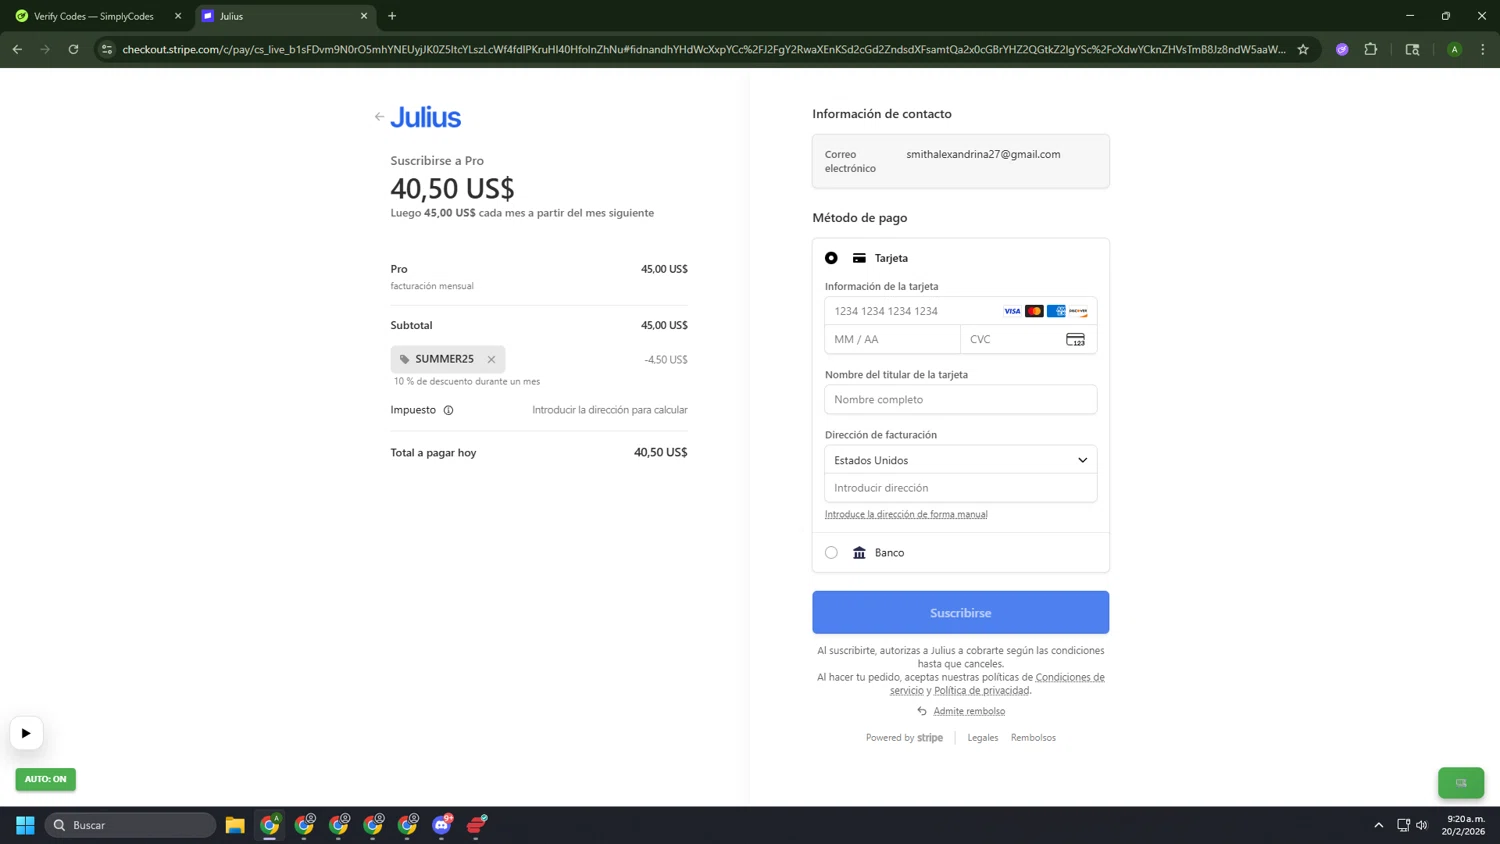The height and width of the screenshot is (844, 1500).
Task: Click the browser forward button
Action: (45, 49)
